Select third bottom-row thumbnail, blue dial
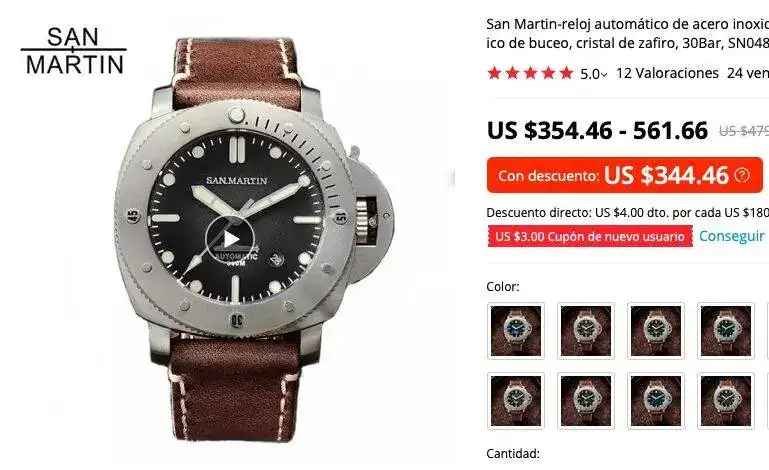Screen dimensions: 769x470 (656, 401)
